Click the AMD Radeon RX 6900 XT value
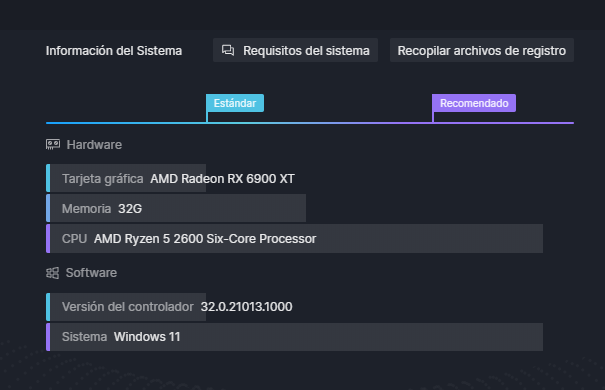 tap(222, 179)
